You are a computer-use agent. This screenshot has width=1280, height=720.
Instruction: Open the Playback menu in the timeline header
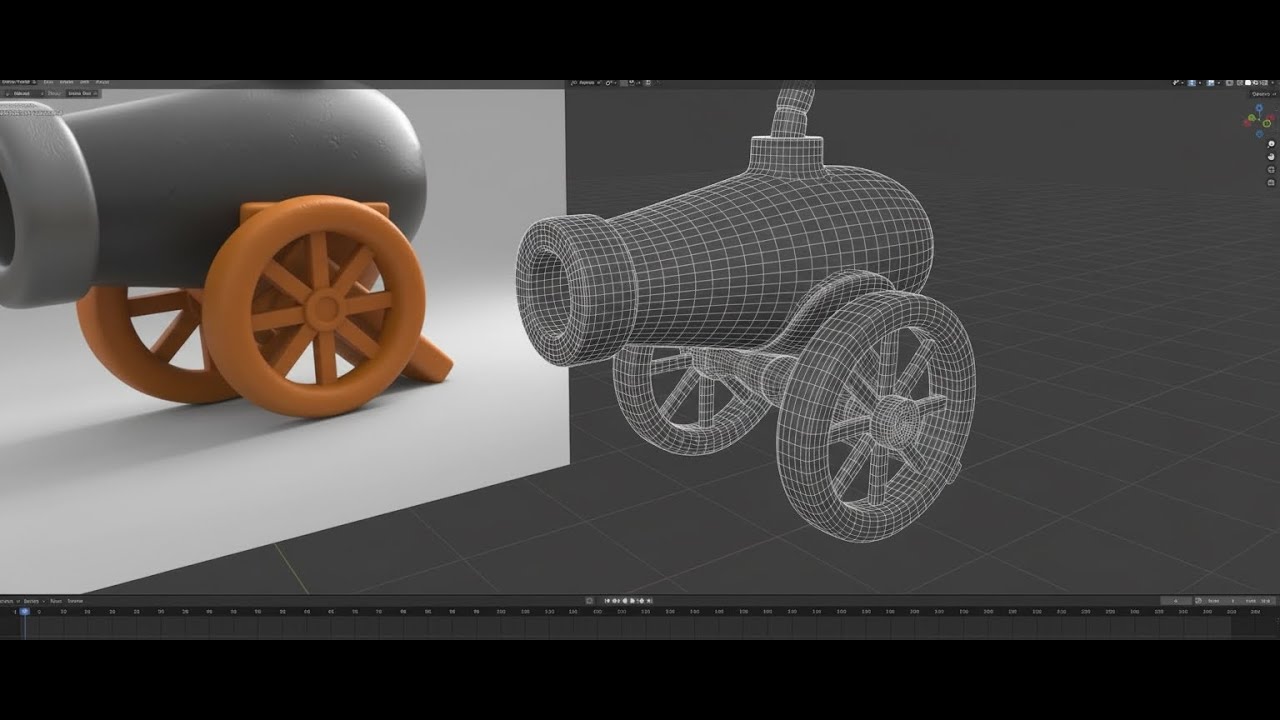tap(9, 601)
